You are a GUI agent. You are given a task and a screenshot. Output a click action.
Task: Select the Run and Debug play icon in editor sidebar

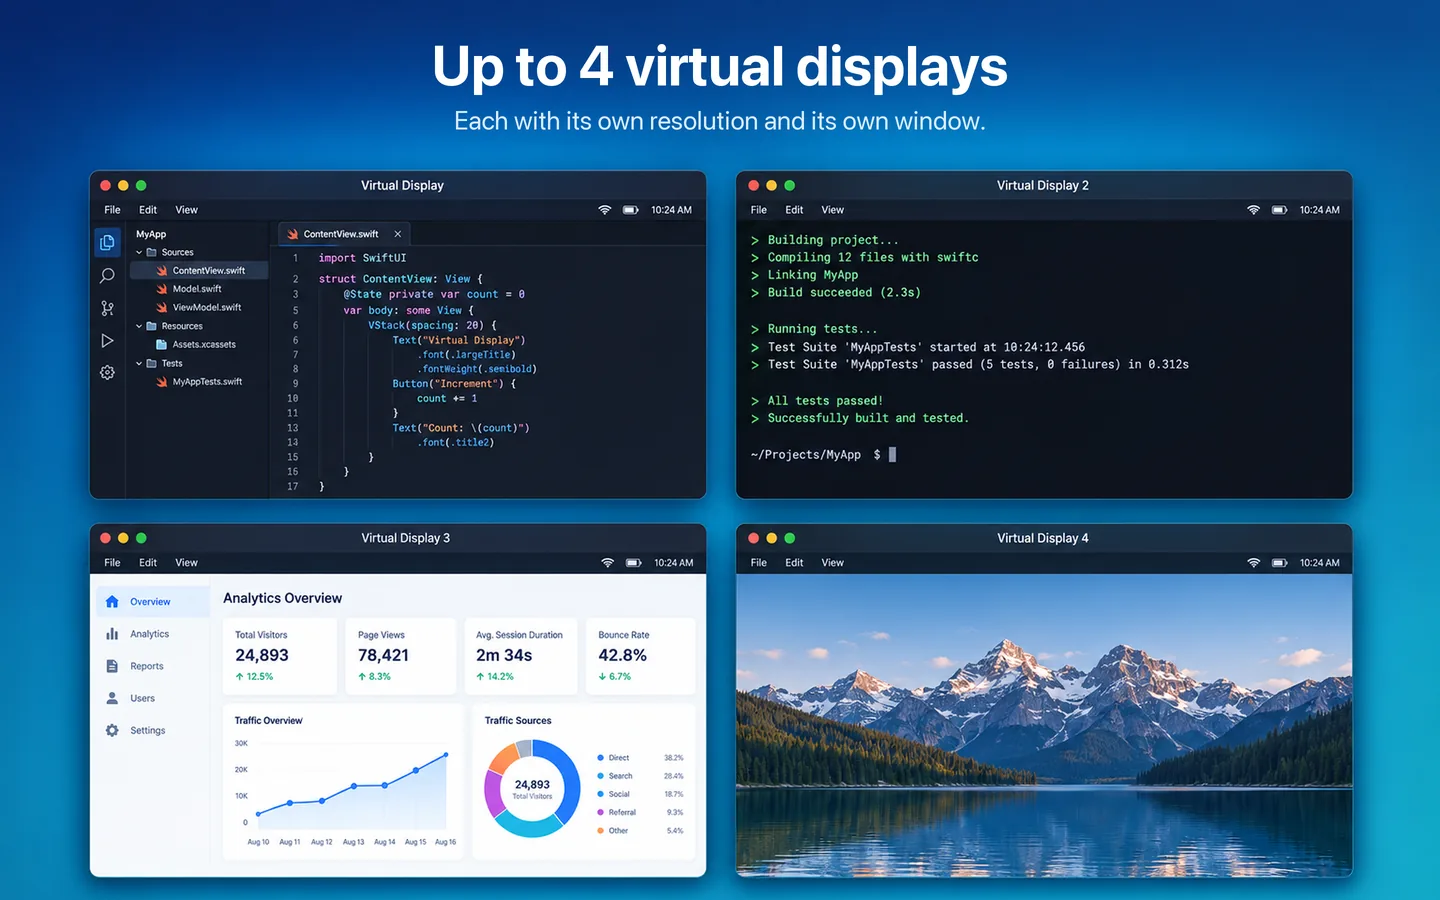pyautogui.click(x=107, y=341)
